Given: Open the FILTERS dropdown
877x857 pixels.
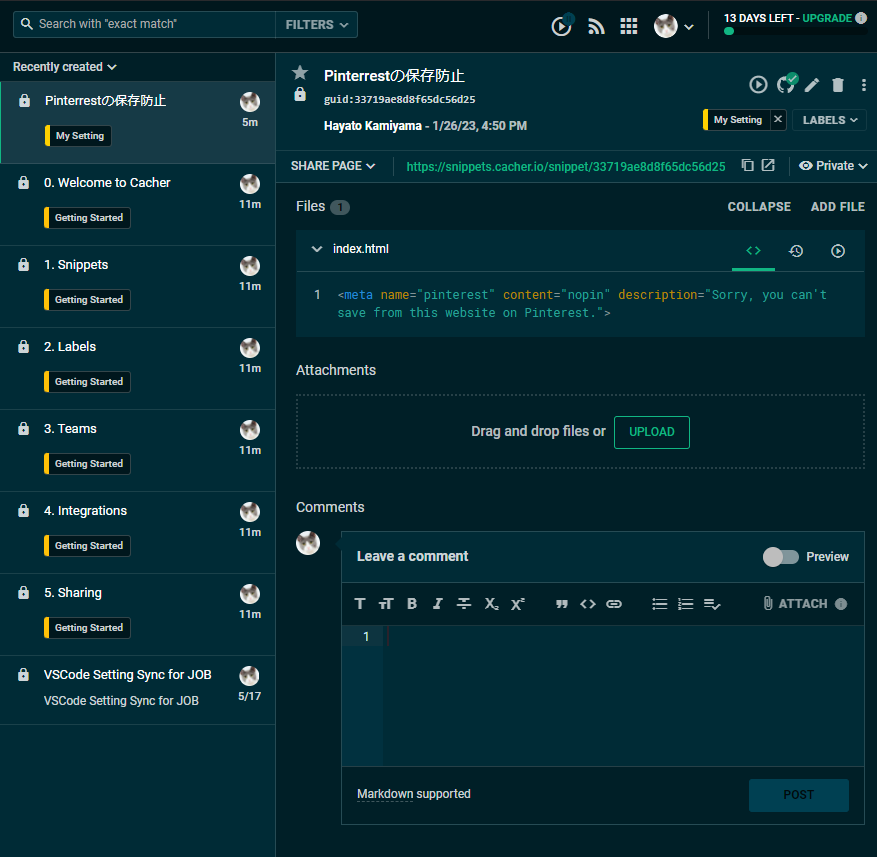Looking at the screenshot, I should pos(317,25).
